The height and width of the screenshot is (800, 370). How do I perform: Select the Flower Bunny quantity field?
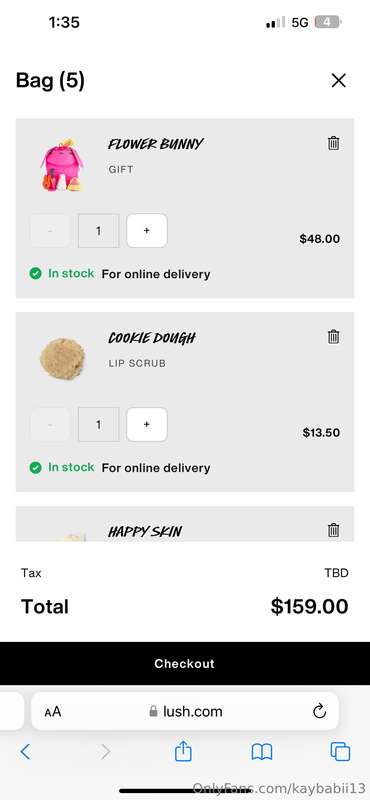(98, 231)
